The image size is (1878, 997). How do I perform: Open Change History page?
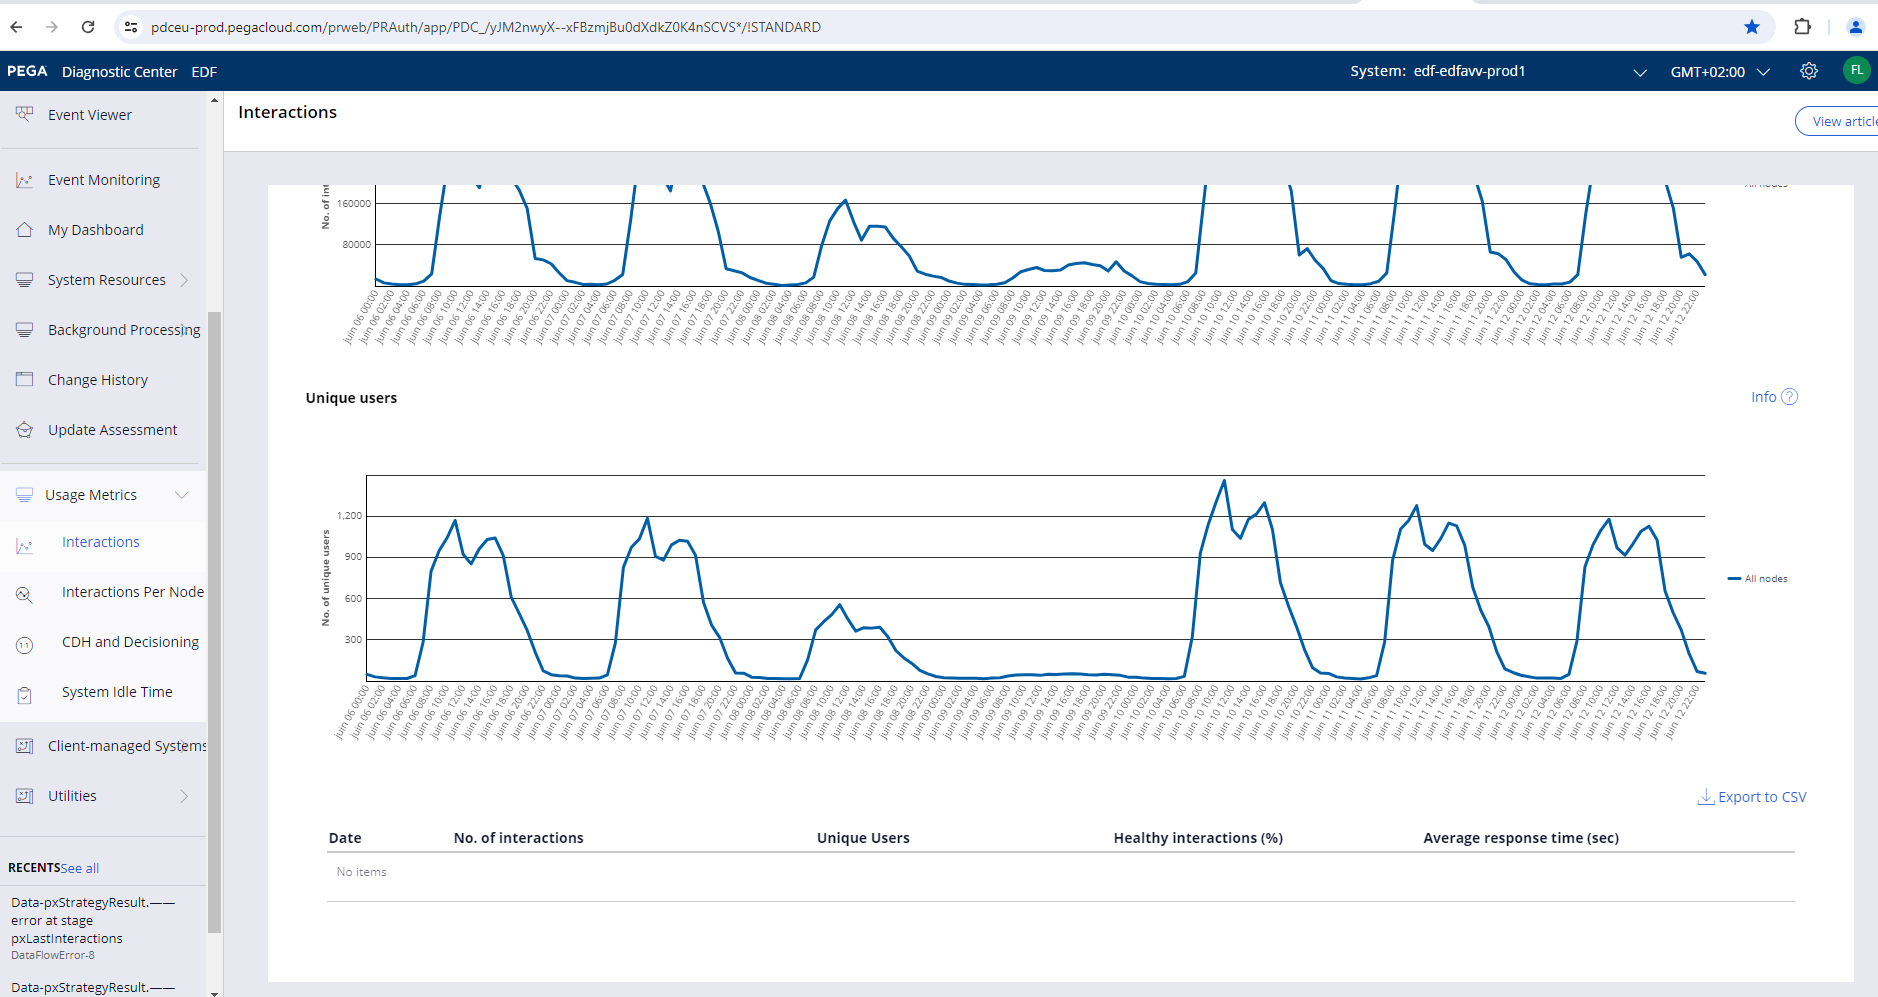(98, 380)
